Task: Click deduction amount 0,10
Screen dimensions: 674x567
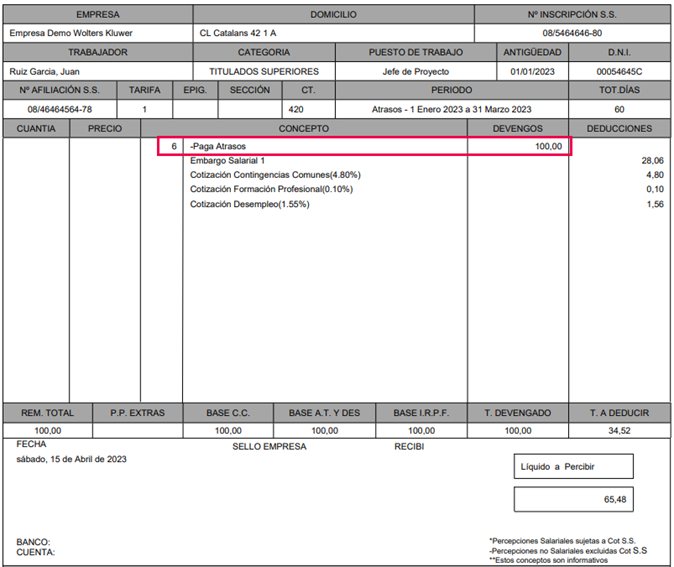Action: pos(655,189)
